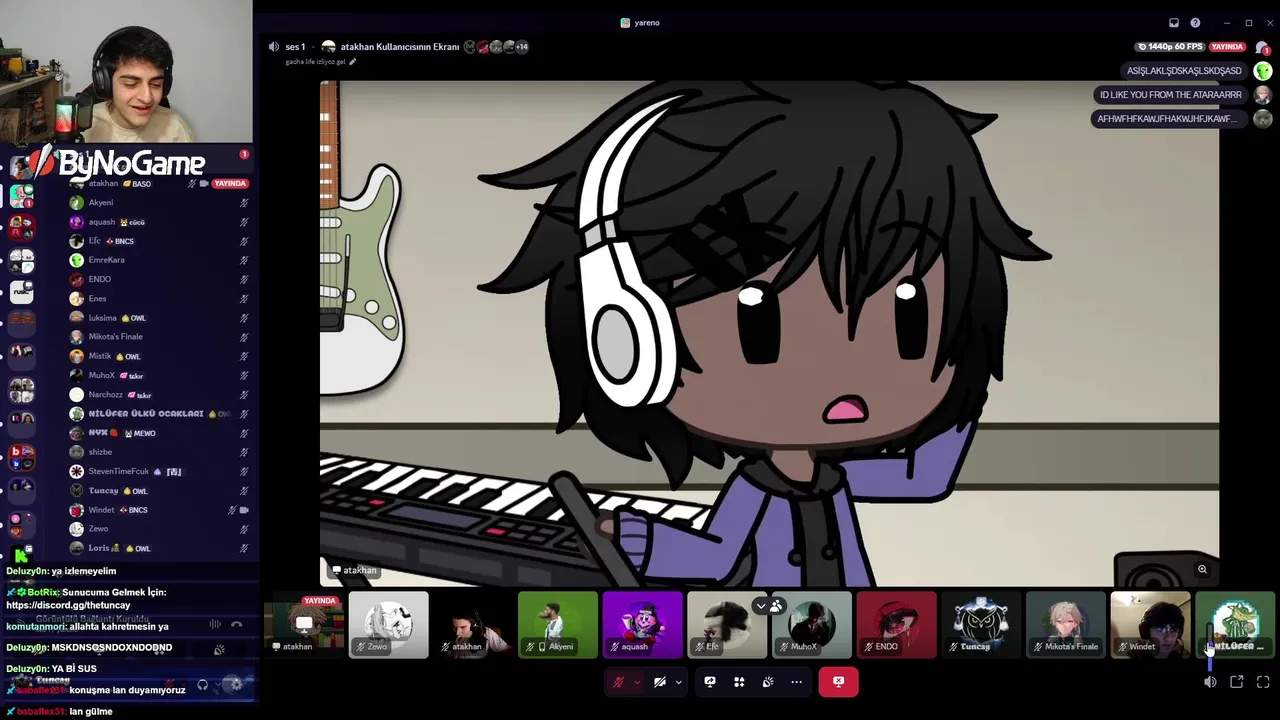Click the muted mic icon beside Akyeni
Image resolution: width=1280 pixels, height=720 pixels.
click(244, 203)
